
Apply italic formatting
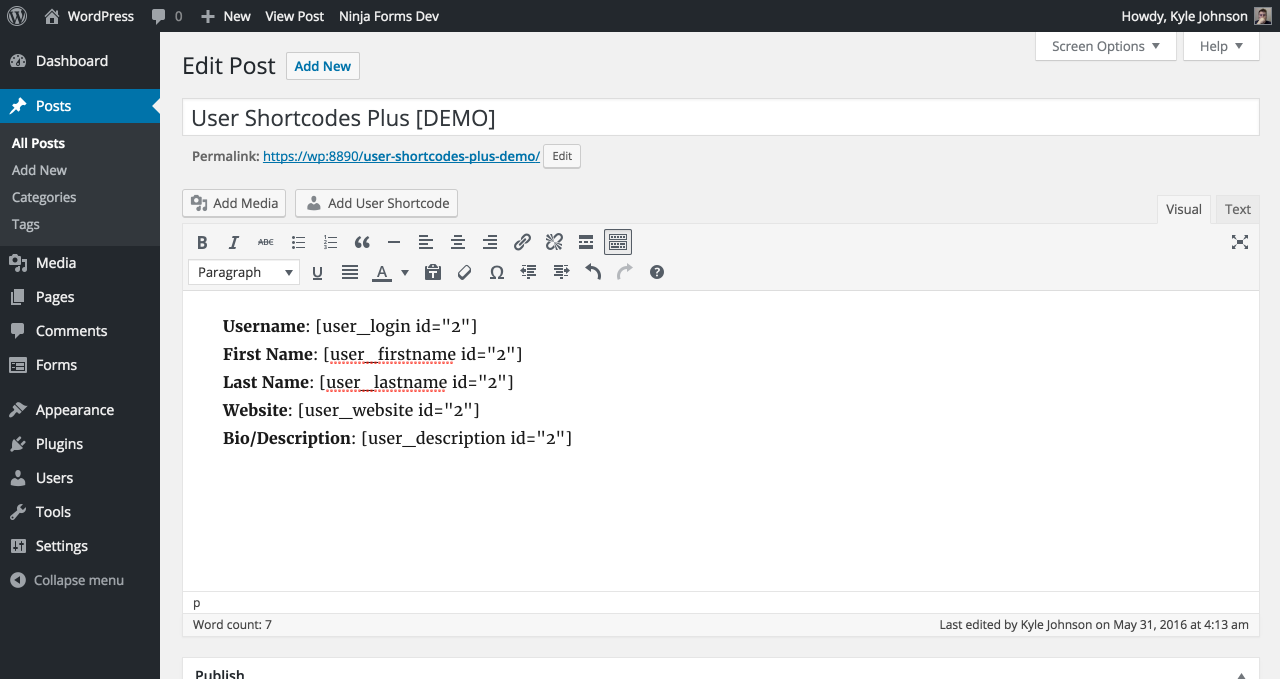pos(234,242)
